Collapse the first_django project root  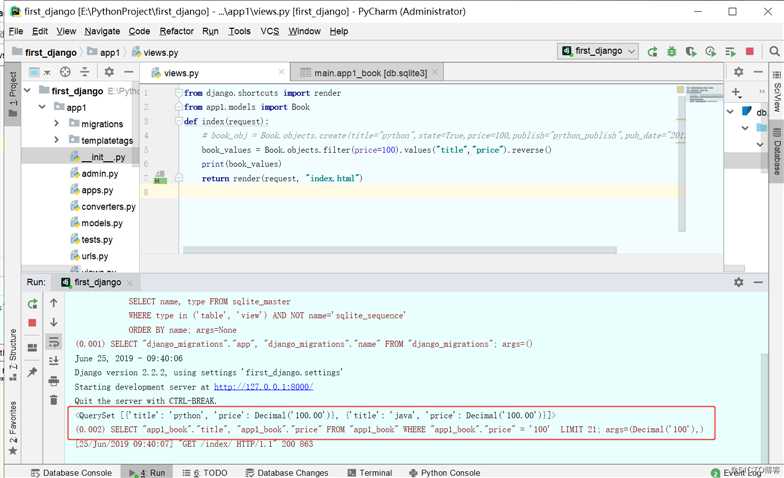tap(28, 90)
